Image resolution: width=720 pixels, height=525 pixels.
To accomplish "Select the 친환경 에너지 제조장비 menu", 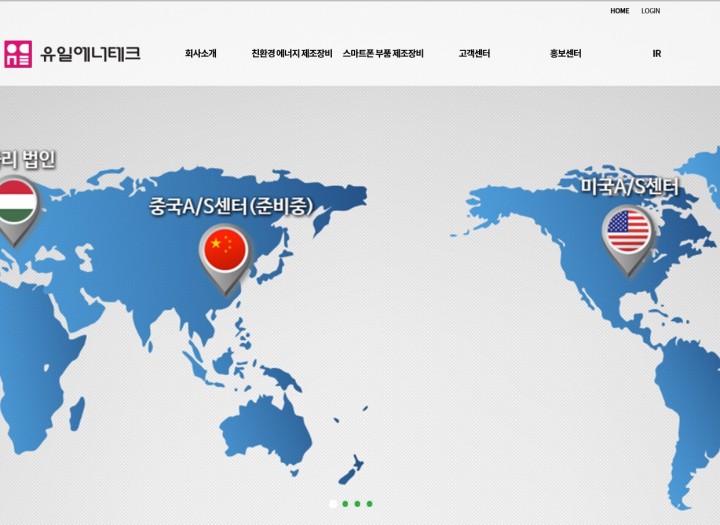I will click(x=292, y=54).
